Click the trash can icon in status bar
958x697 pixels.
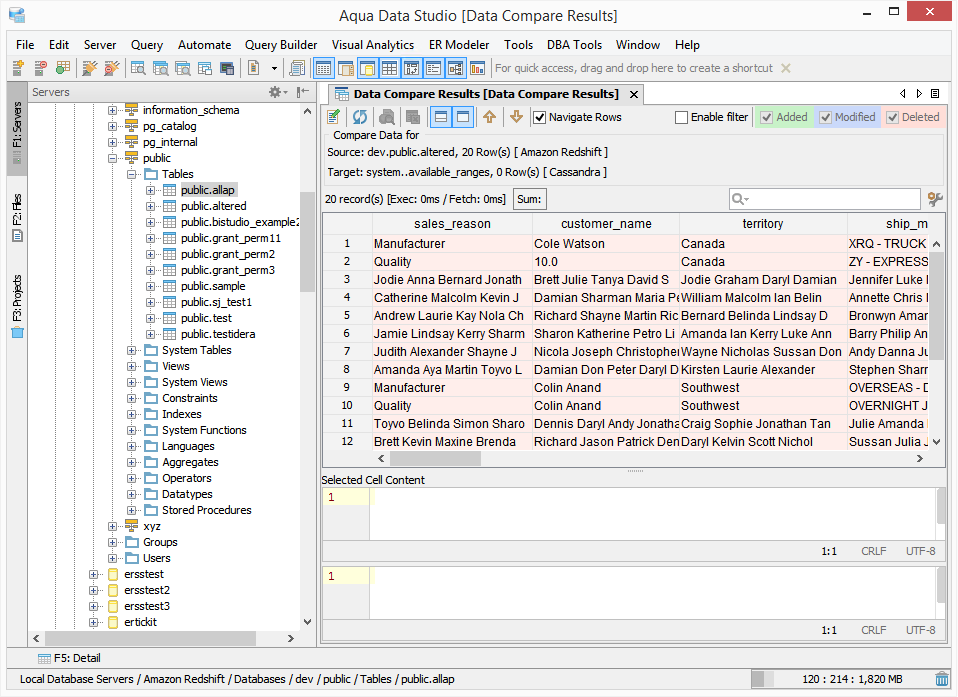point(941,679)
